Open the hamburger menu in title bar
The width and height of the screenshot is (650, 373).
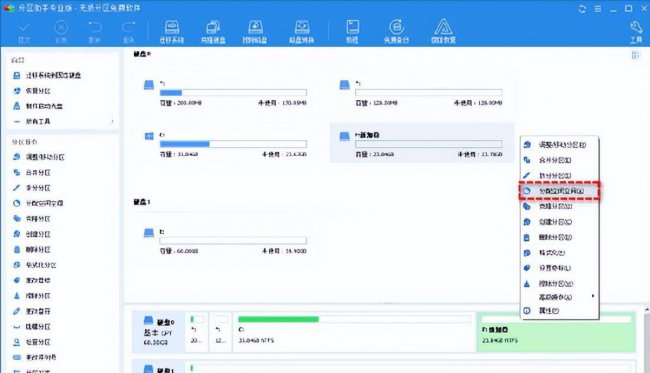coord(598,9)
